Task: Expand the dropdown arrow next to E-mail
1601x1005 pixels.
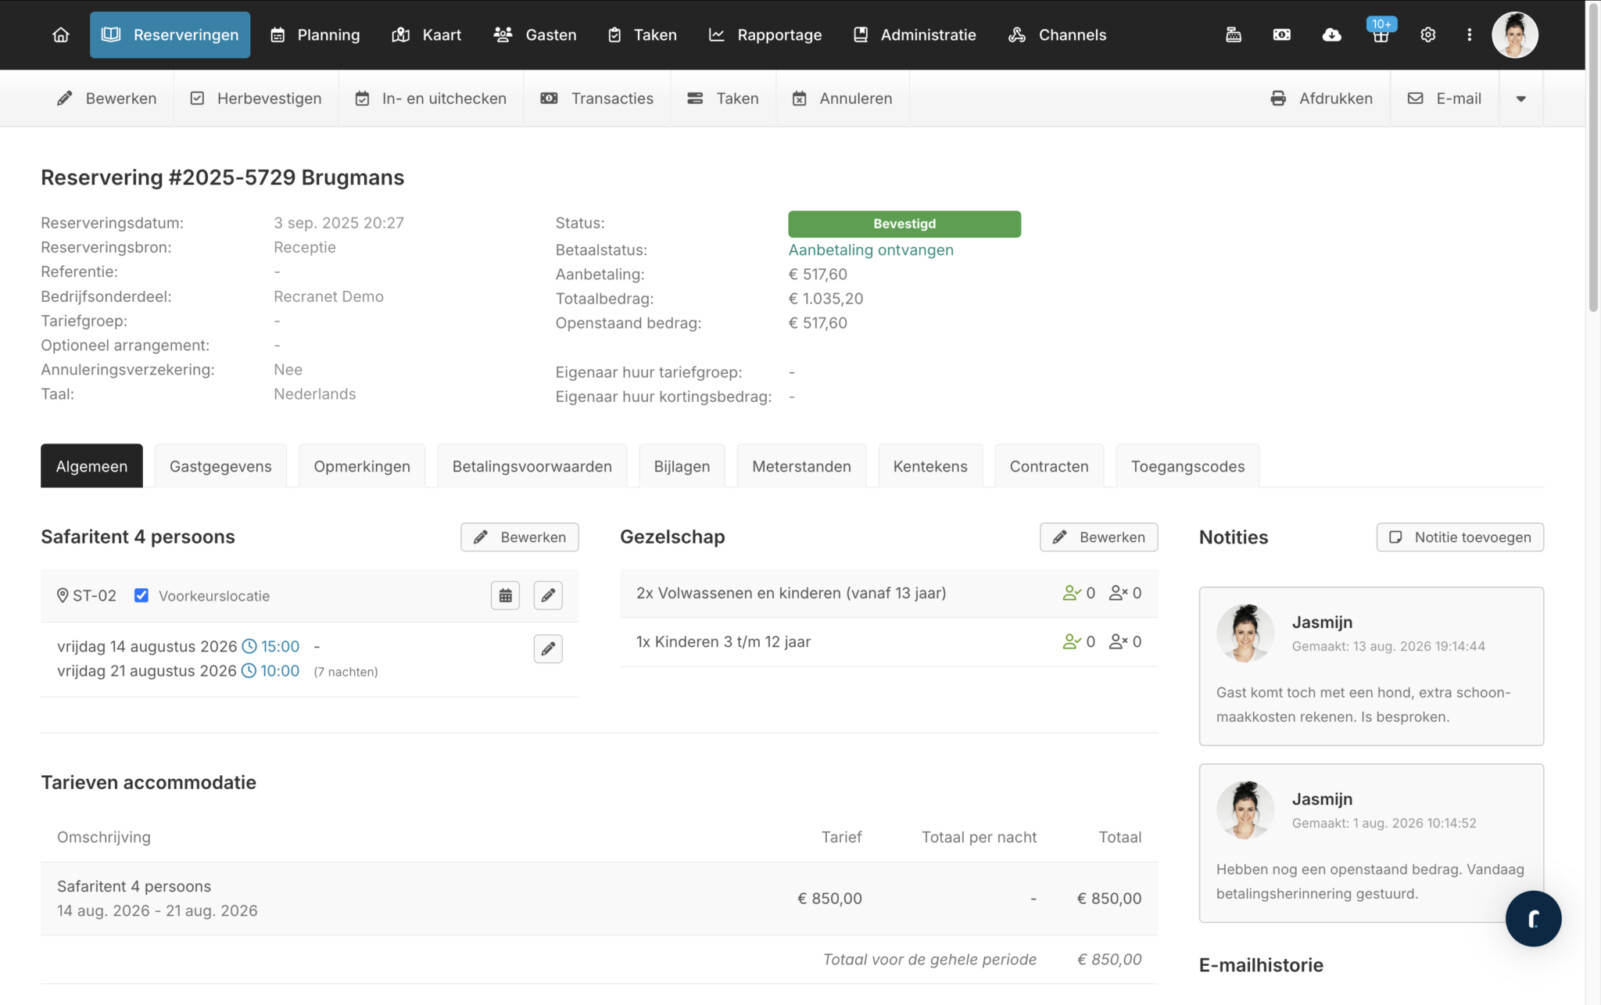Action: tap(1521, 99)
